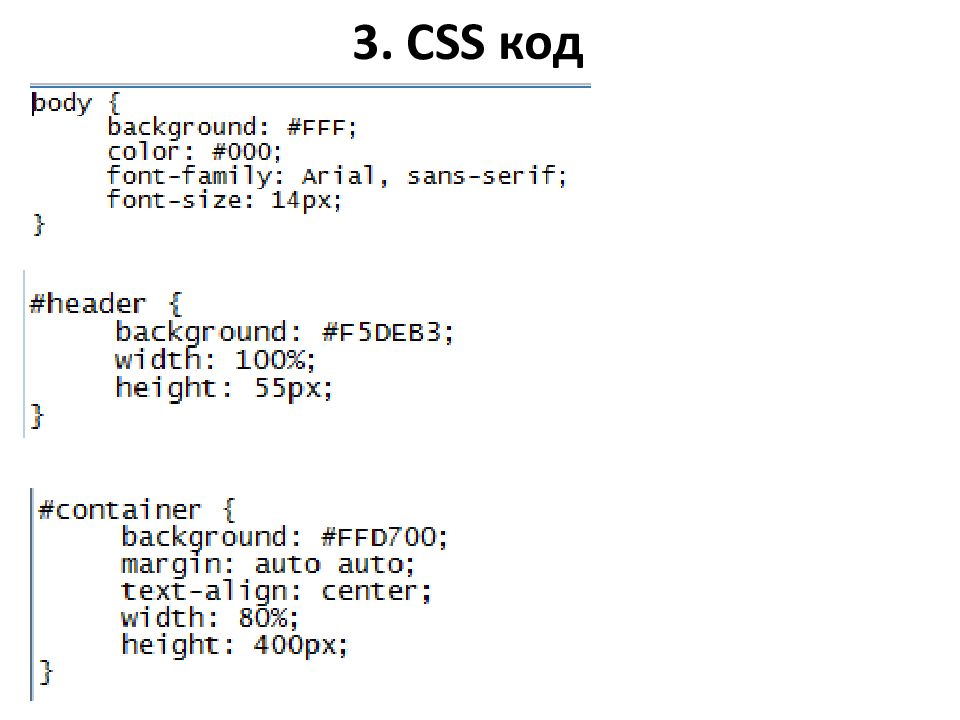Click the margin: auto auto line

268,564
